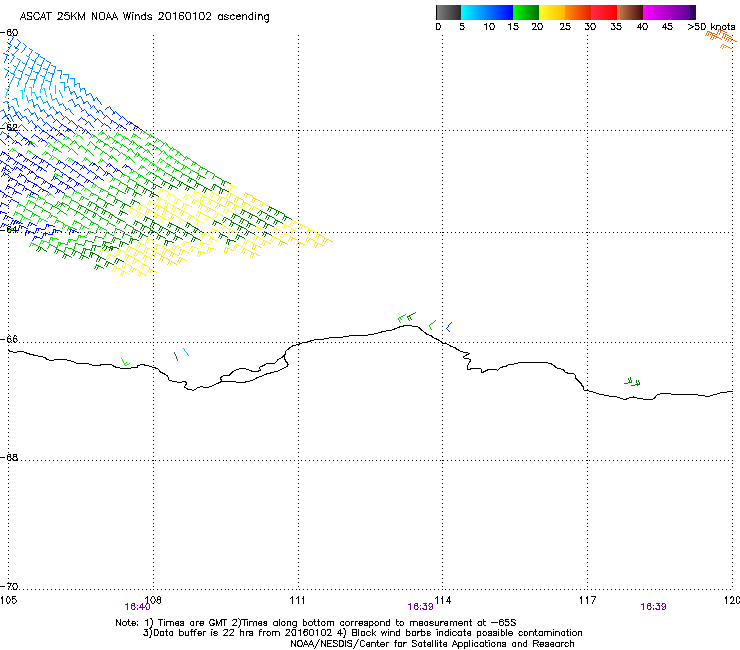Click the orange wind barbs at top right corner

[x=721, y=38]
